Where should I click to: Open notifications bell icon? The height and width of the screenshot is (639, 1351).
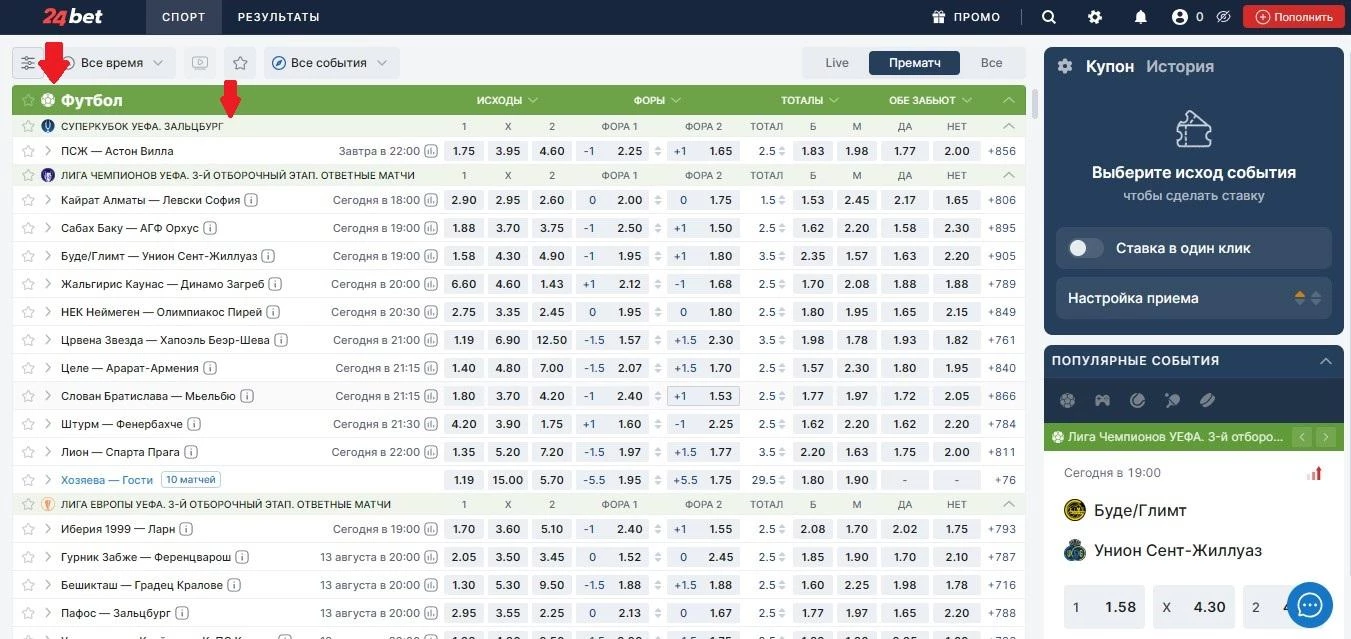(x=1141, y=17)
